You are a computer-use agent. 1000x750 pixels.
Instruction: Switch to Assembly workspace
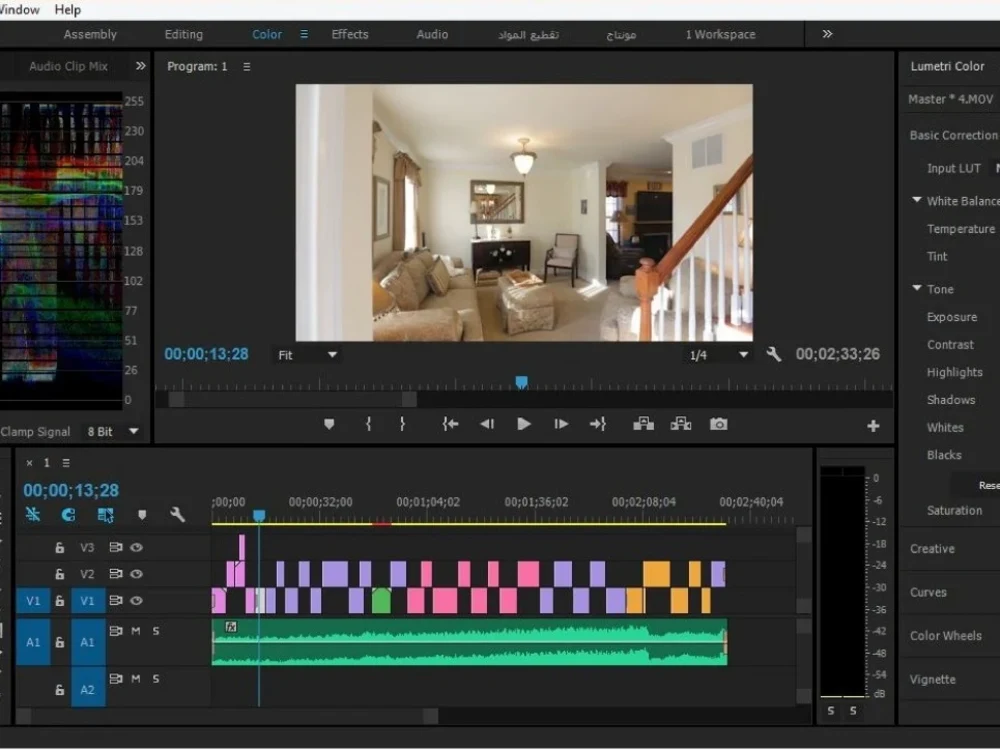tap(90, 34)
